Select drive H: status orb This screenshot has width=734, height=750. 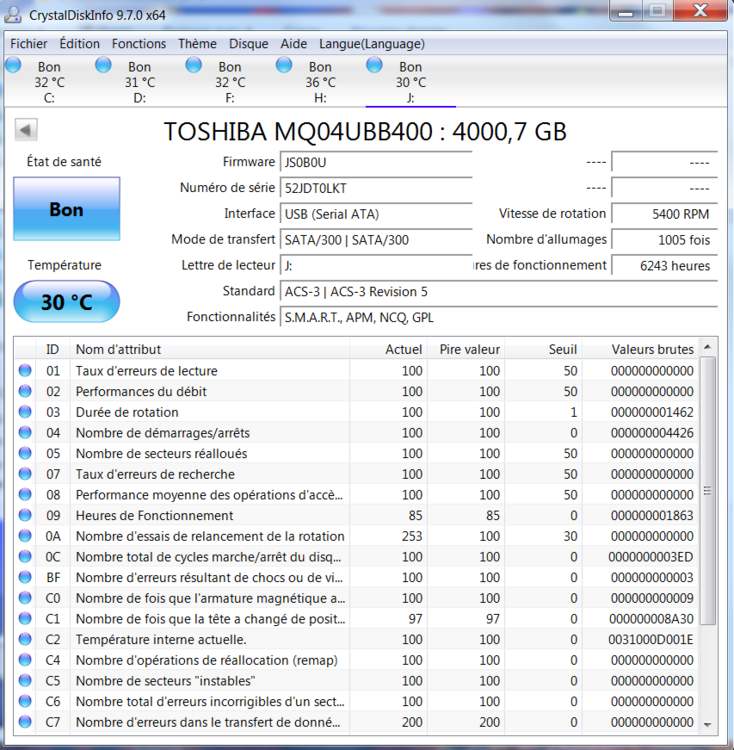click(x=284, y=66)
